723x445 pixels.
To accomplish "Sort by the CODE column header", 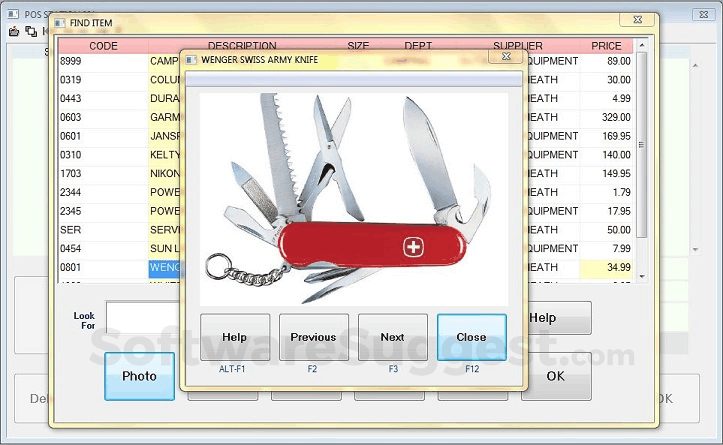I will pyautogui.click(x=103, y=46).
